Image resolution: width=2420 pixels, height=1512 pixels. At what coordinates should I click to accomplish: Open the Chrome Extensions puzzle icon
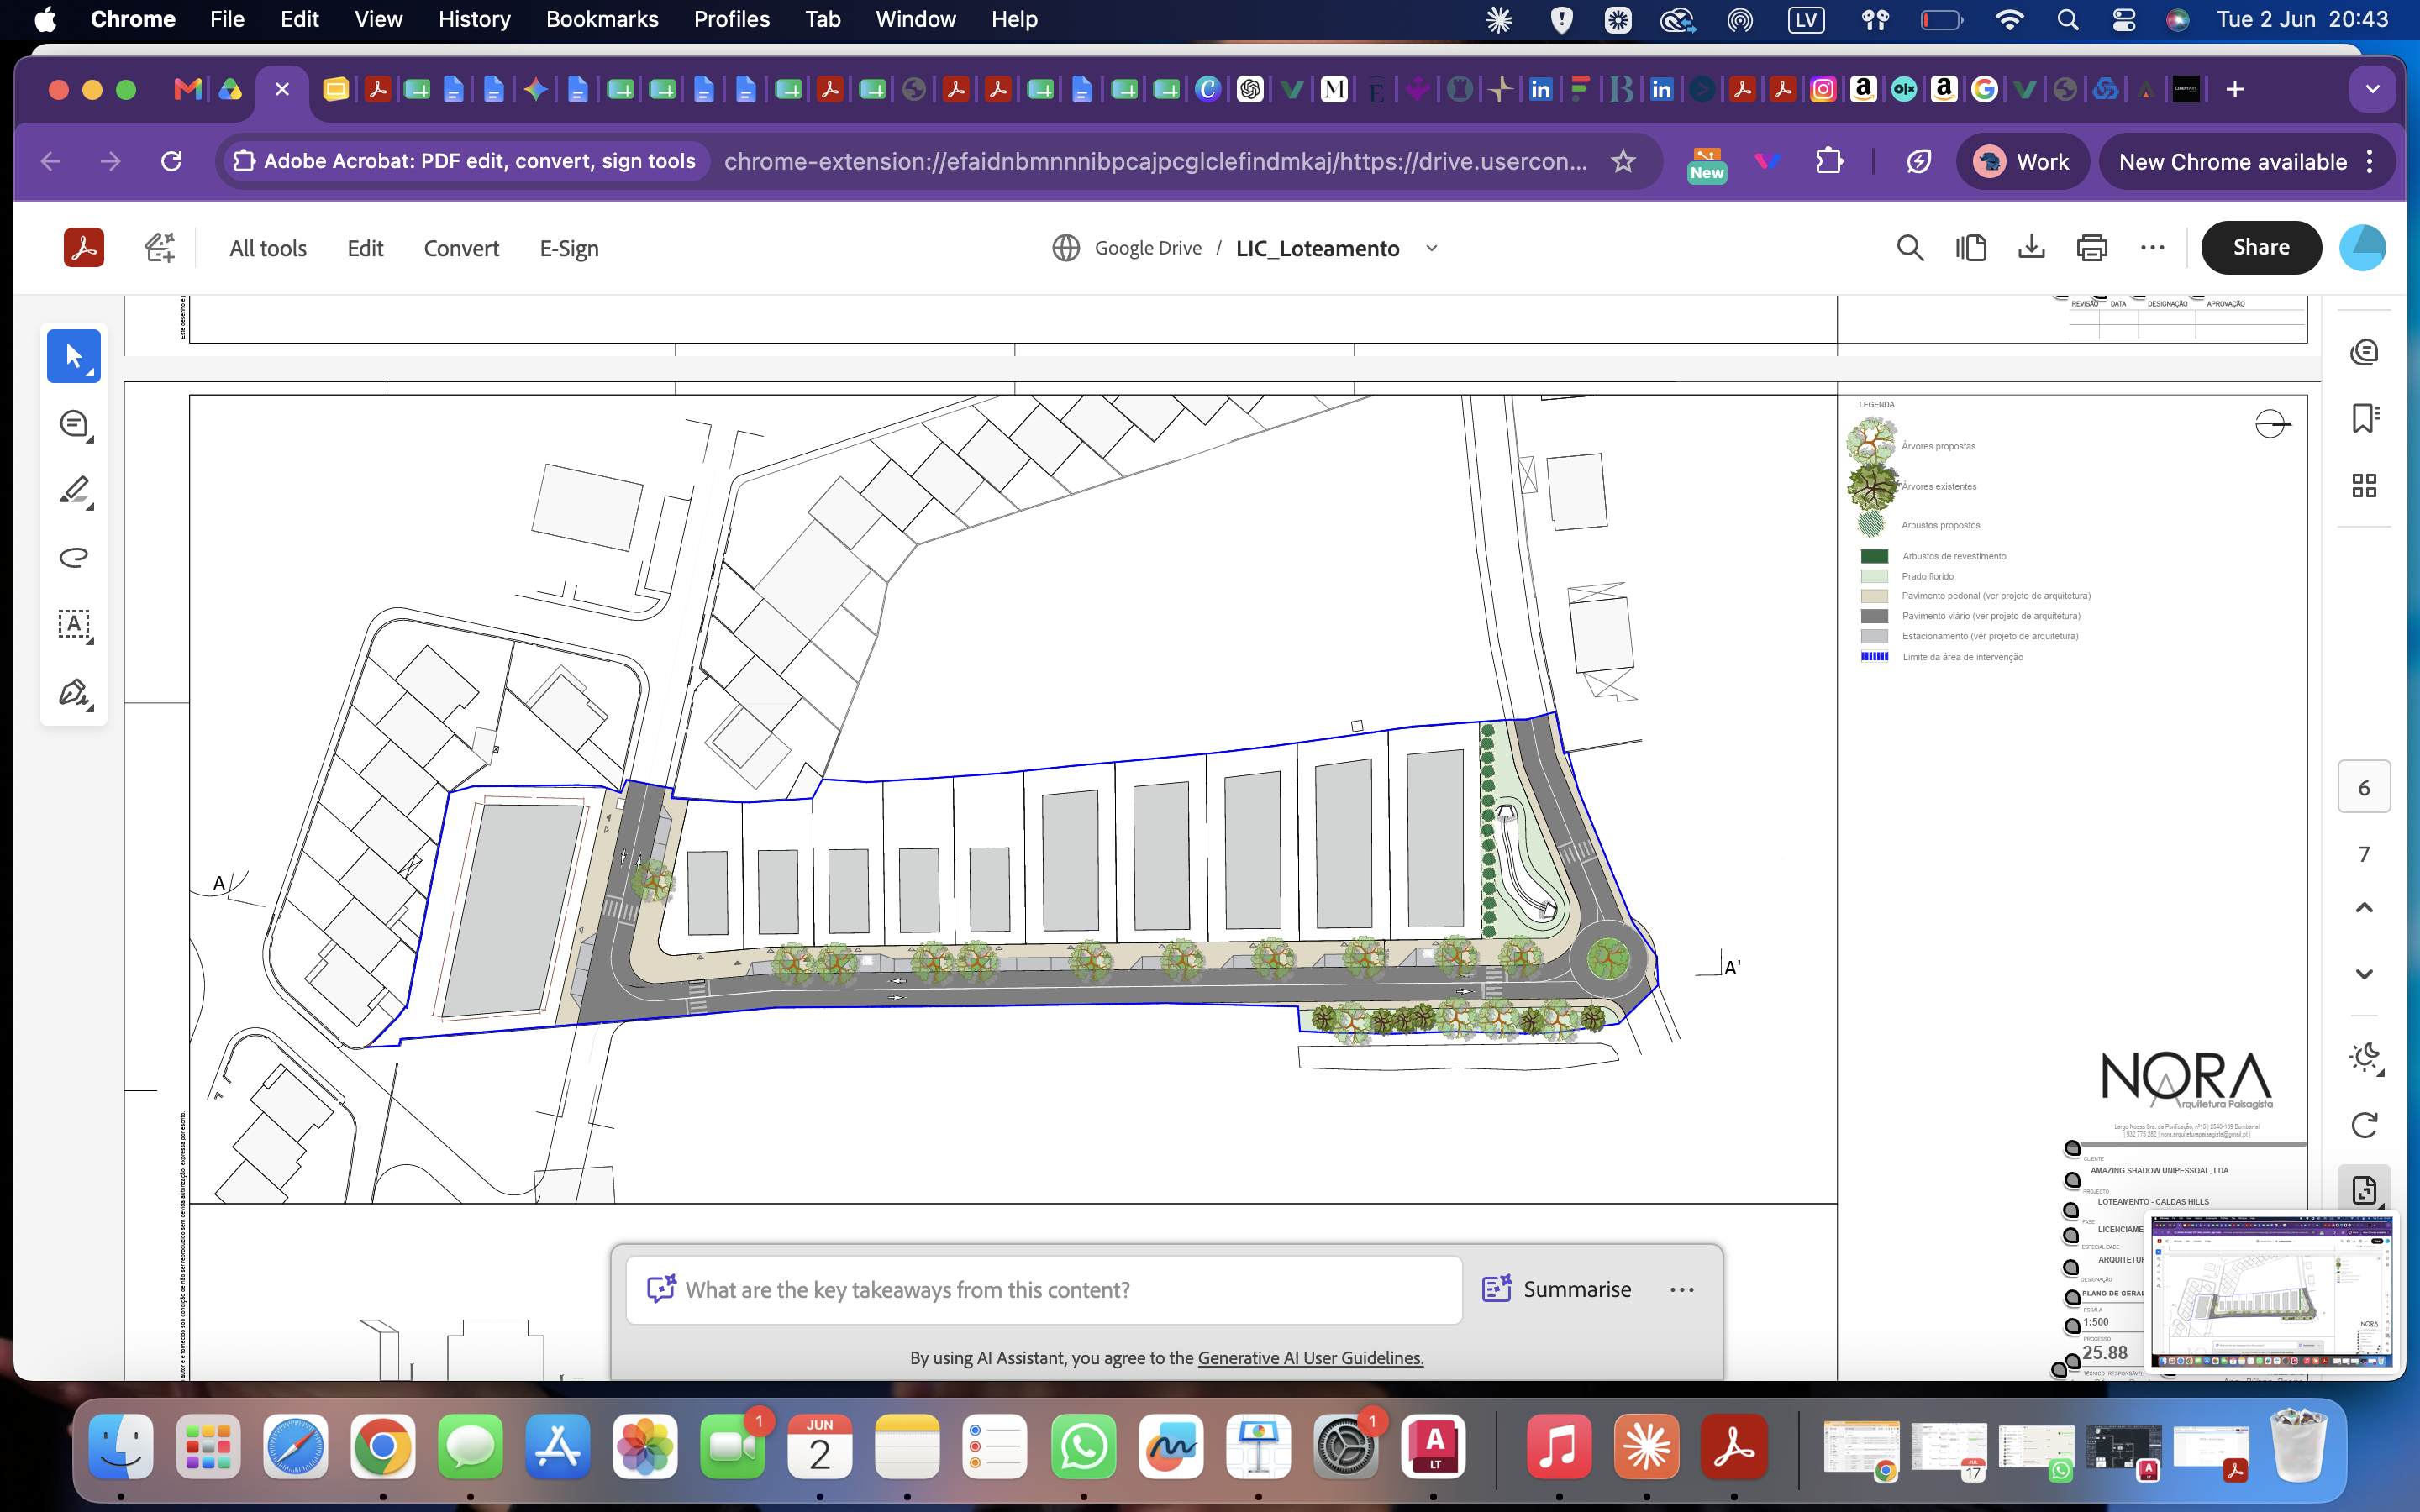(1829, 161)
